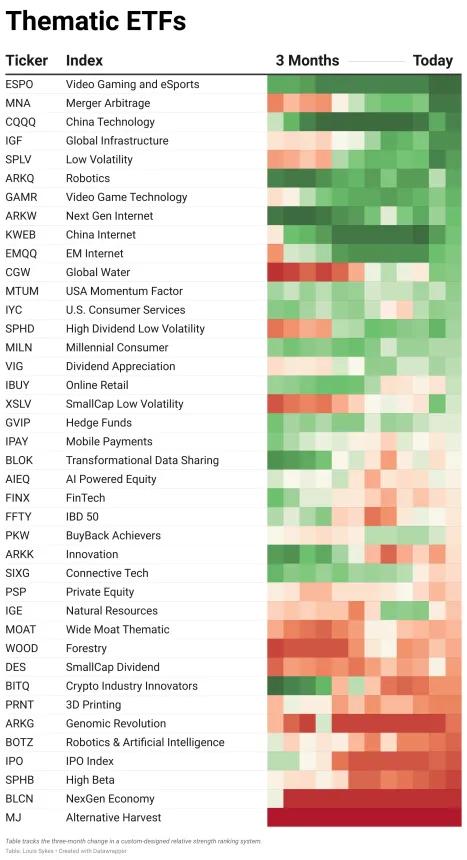This screenshot has width=467, height=860.
Task: Click the Ticker column header
Action: [x=26, y=60]
